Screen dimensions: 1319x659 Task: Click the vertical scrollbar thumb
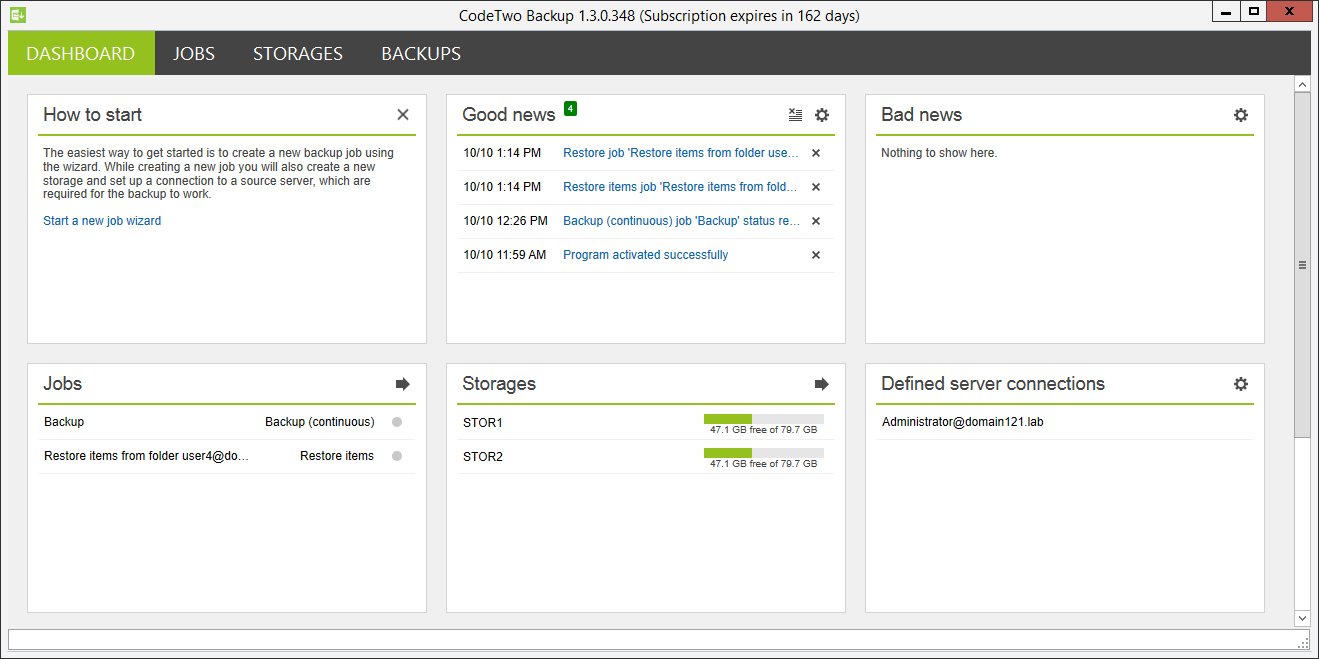(1302, 265)
